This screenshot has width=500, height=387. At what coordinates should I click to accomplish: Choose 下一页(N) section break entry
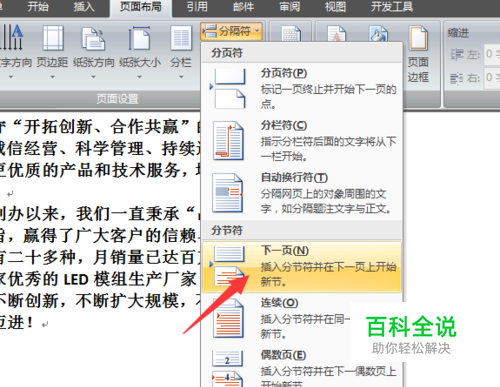pyautogui.click(x=302, y=267)
